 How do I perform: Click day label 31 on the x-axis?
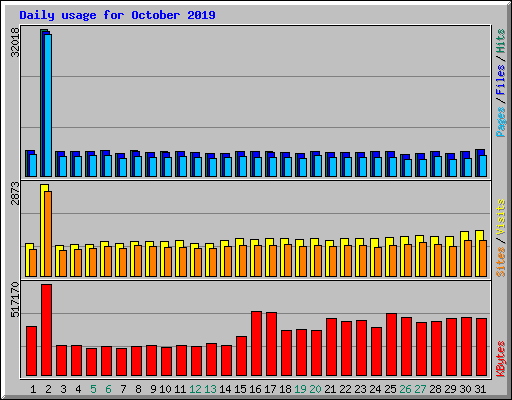[x=480, y=389]
